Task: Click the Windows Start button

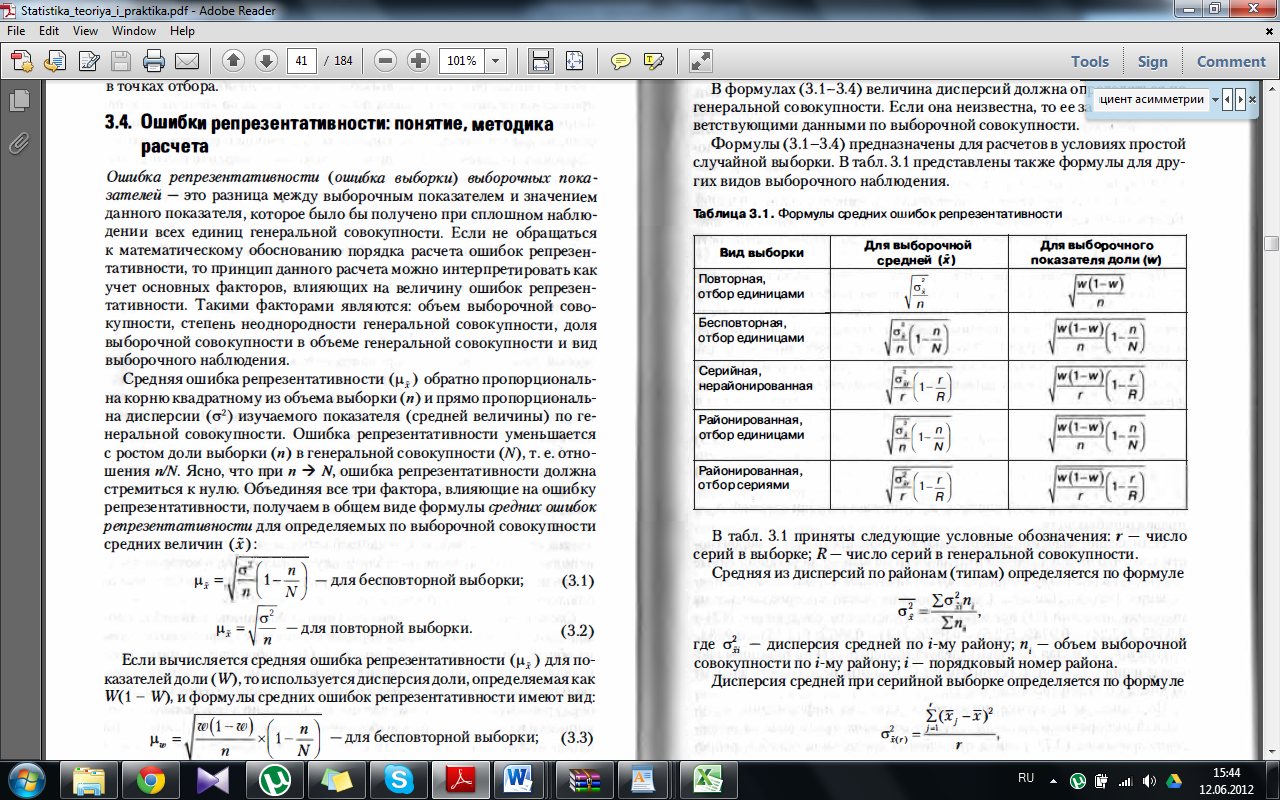Action: pos(25,779)
